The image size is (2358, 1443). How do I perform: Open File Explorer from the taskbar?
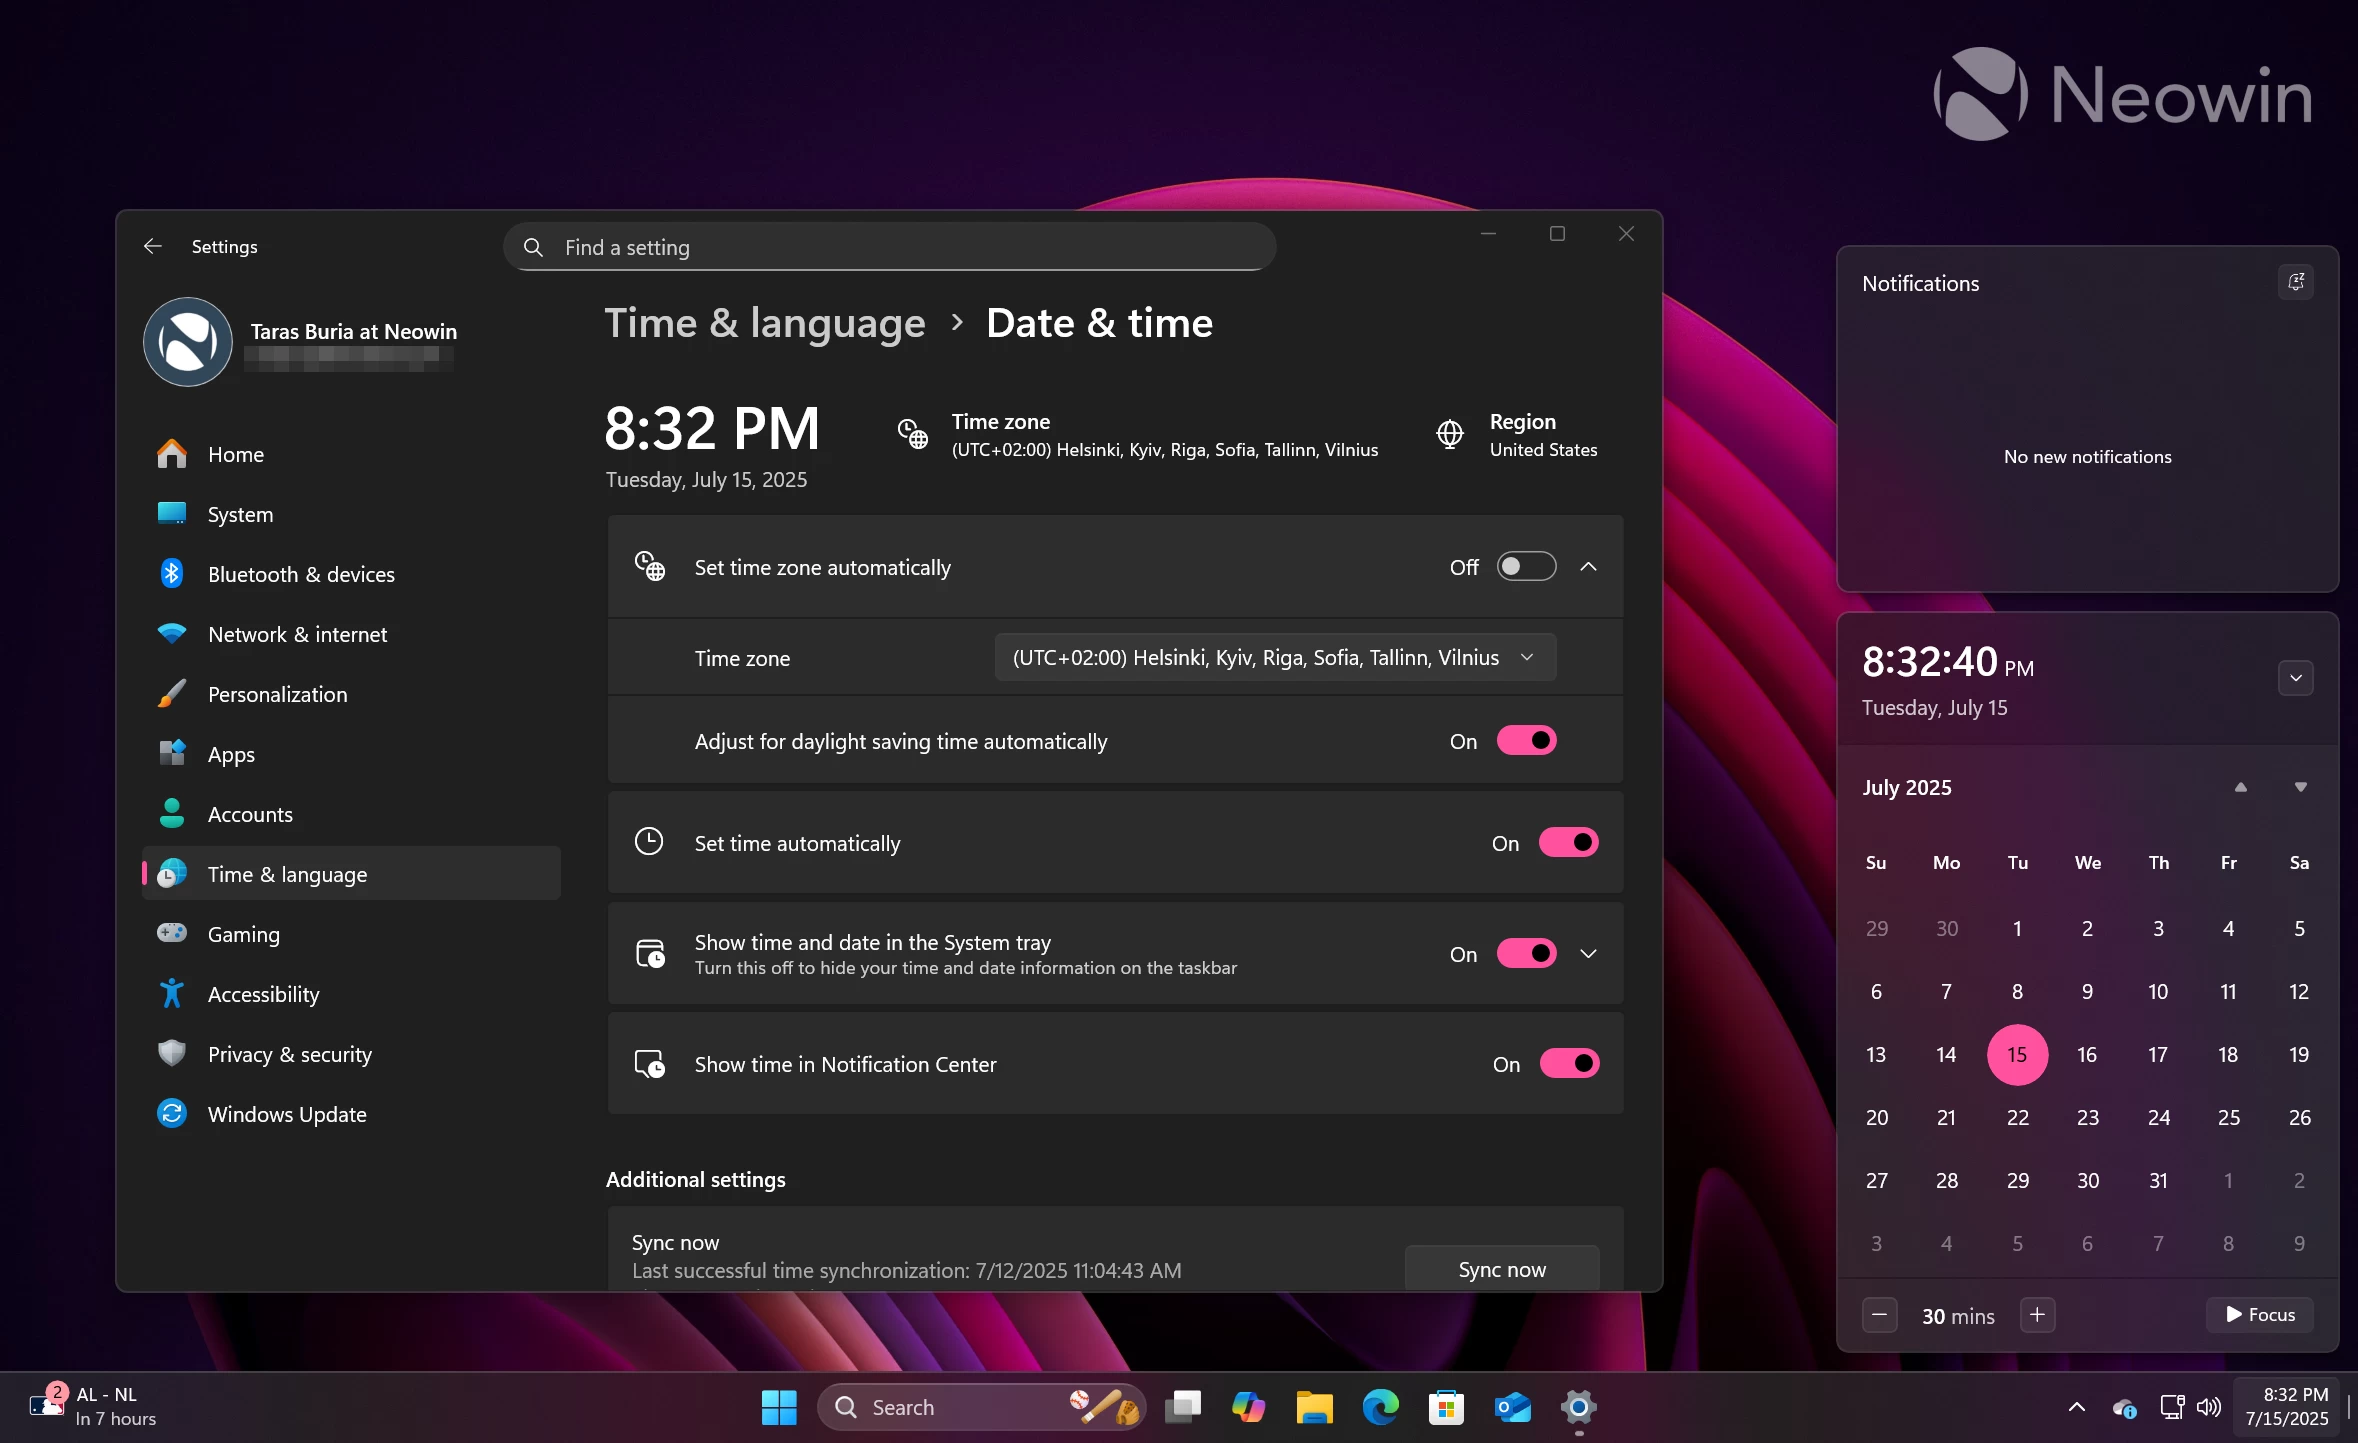pyautogui.click(x=1314, y=1407)
